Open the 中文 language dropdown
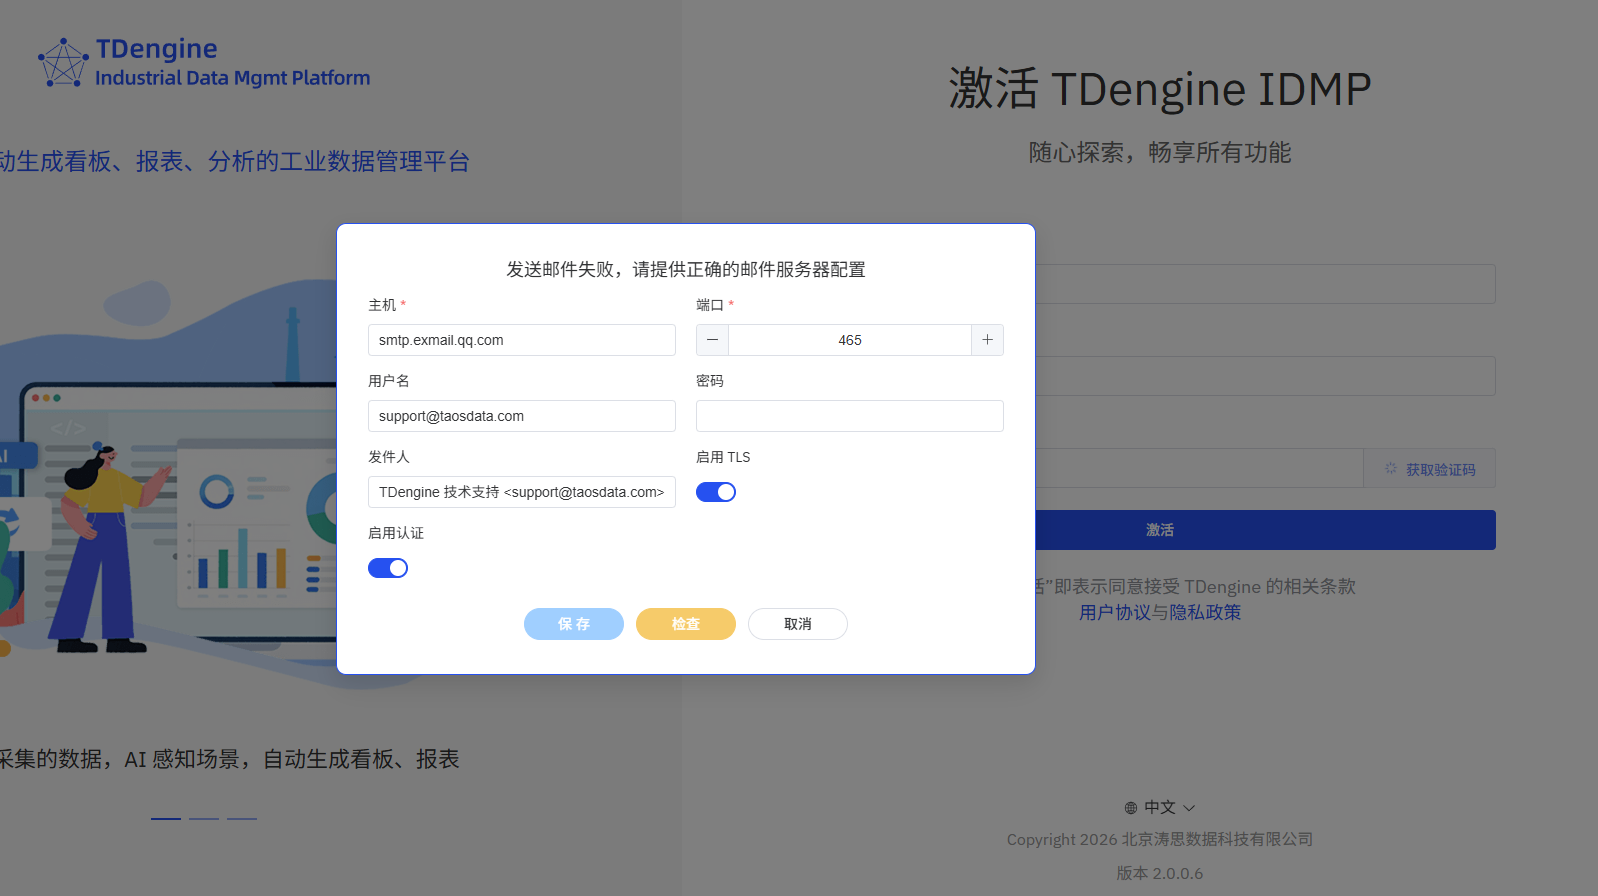 tap(1160, 808)
